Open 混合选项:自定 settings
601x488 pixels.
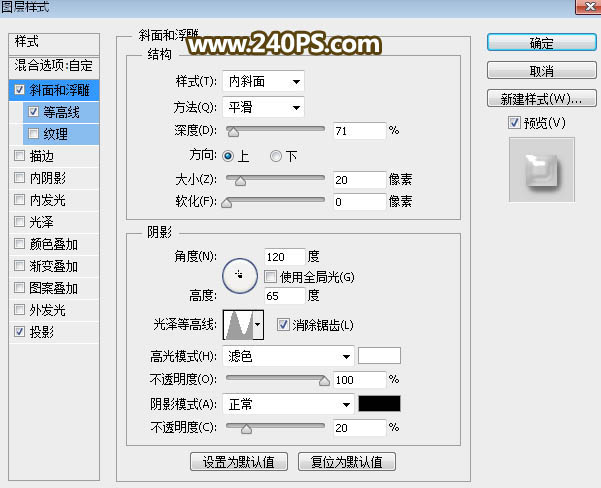click(54, 66)
